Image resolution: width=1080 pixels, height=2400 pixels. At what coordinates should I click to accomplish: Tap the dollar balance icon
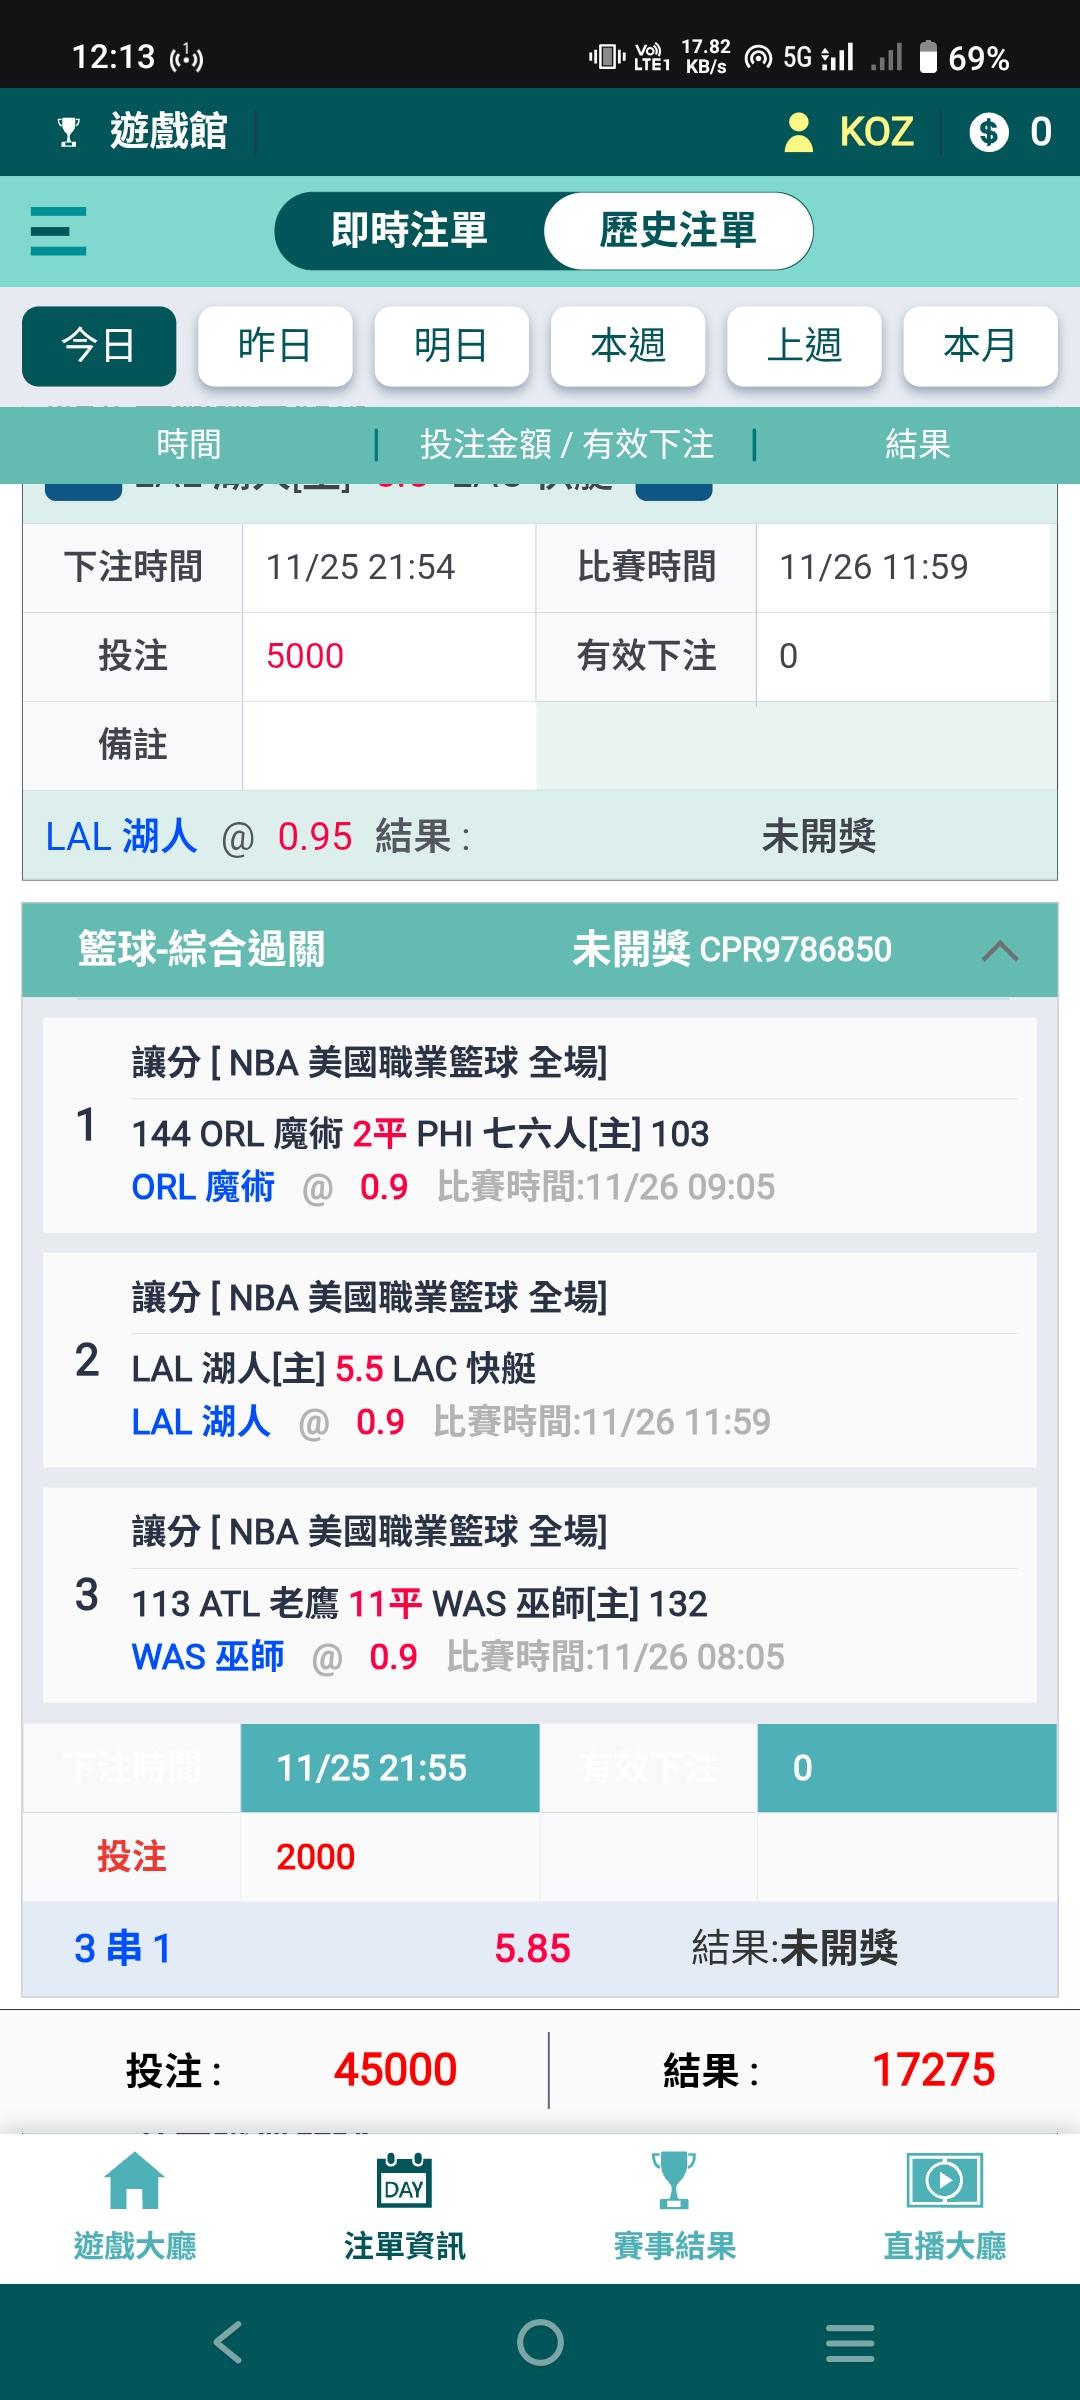[x=989, y=132]
